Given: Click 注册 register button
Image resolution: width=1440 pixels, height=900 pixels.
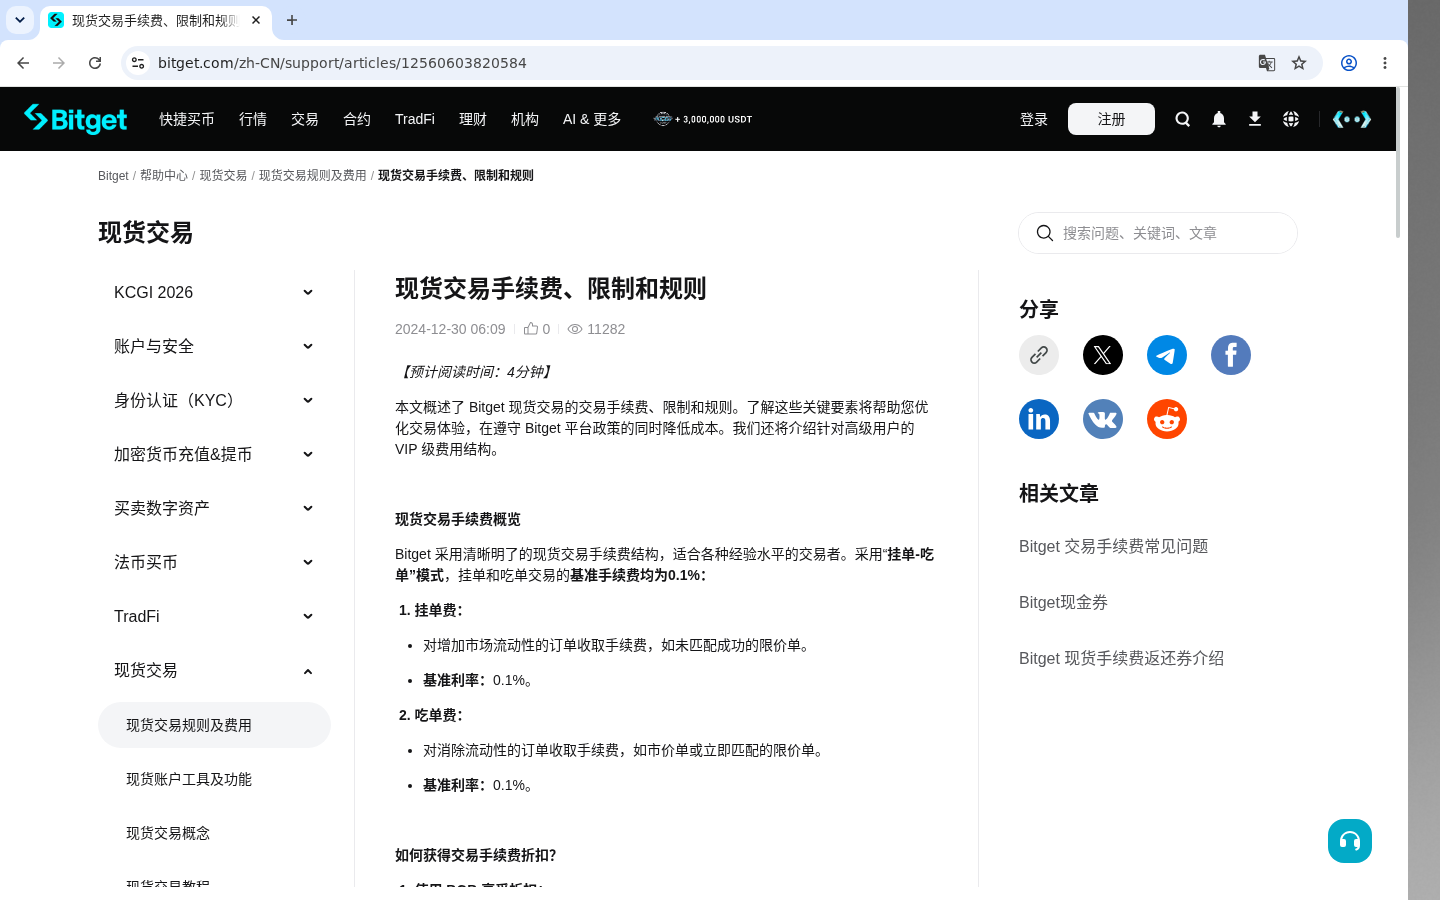Looking at the screenshot, I should (x=1111, y=119).
